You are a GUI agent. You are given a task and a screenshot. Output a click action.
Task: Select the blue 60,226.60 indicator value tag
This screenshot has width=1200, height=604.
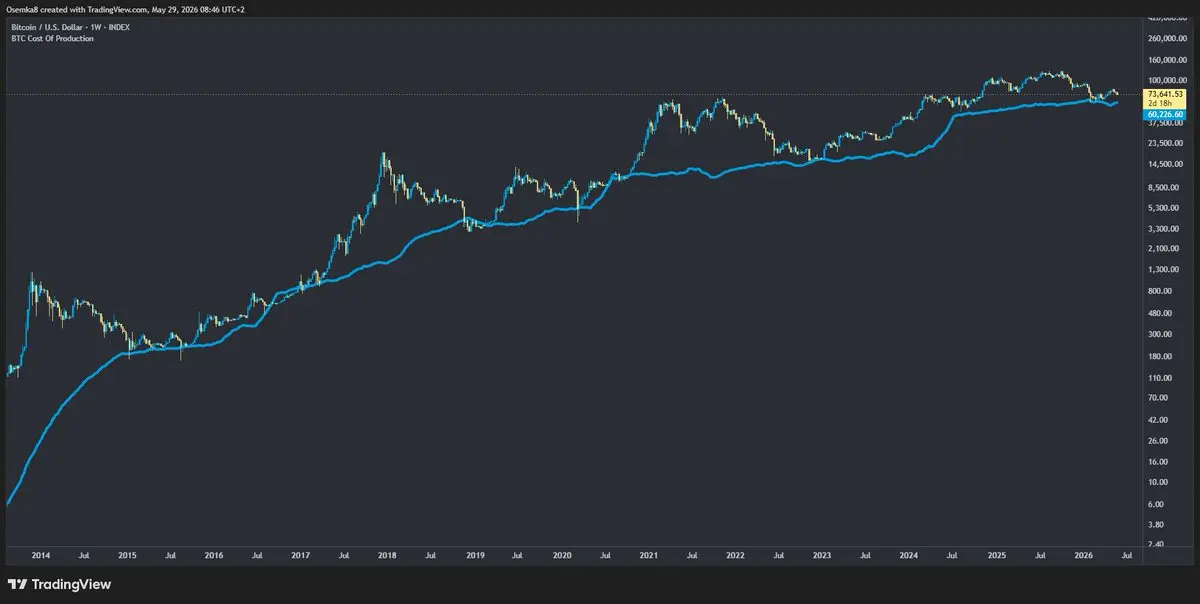coord(1164,115)
